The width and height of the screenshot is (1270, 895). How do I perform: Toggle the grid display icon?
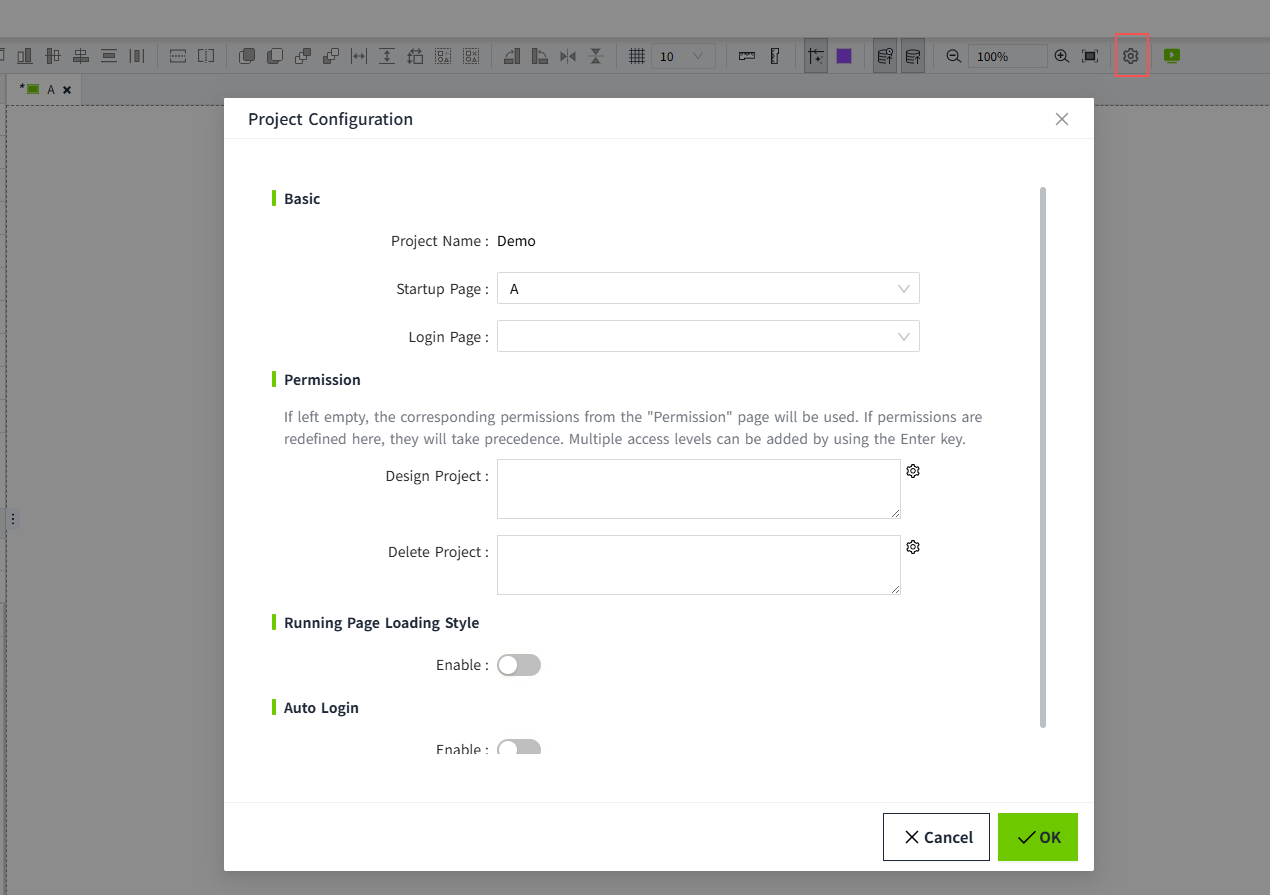click(636, 57)
